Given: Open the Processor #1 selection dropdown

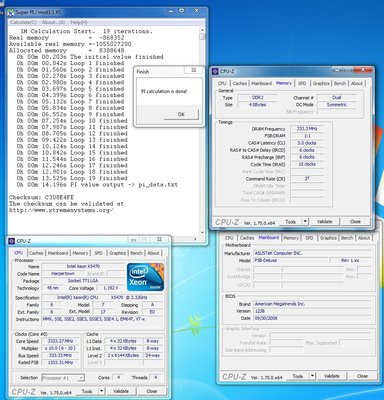Looking at the screenshot, I should pos(63,378).
